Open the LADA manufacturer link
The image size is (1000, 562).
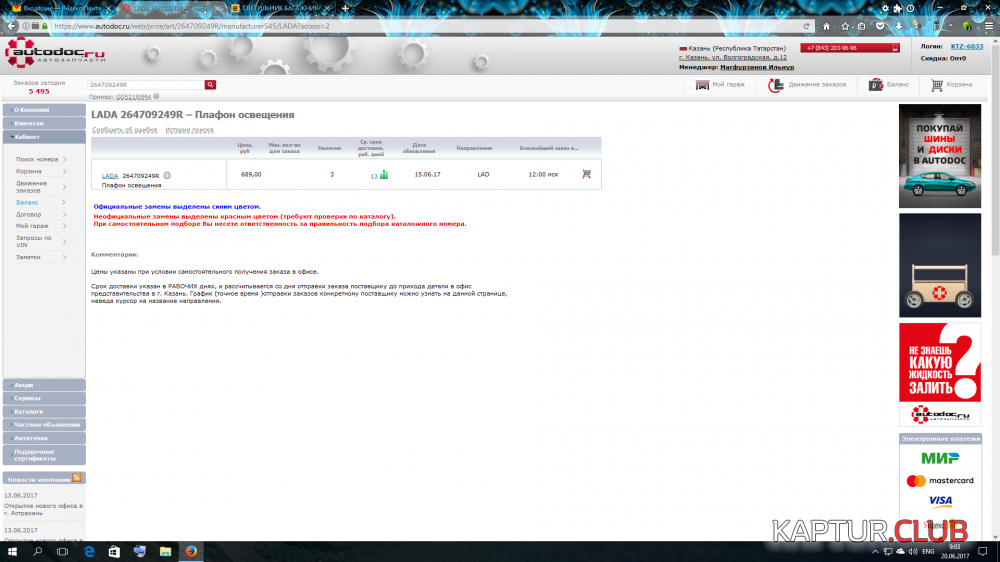(110, 175)
